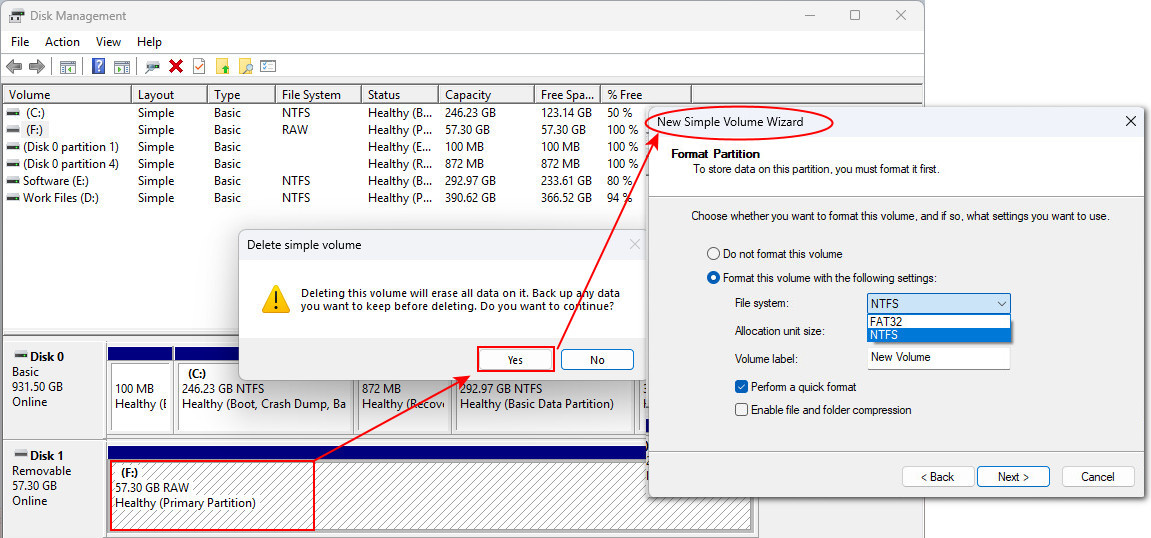Screen dimensions: 1151x538
Task: Toggle 'Perform a quick format' checkbox
Action: pos(741,387)
